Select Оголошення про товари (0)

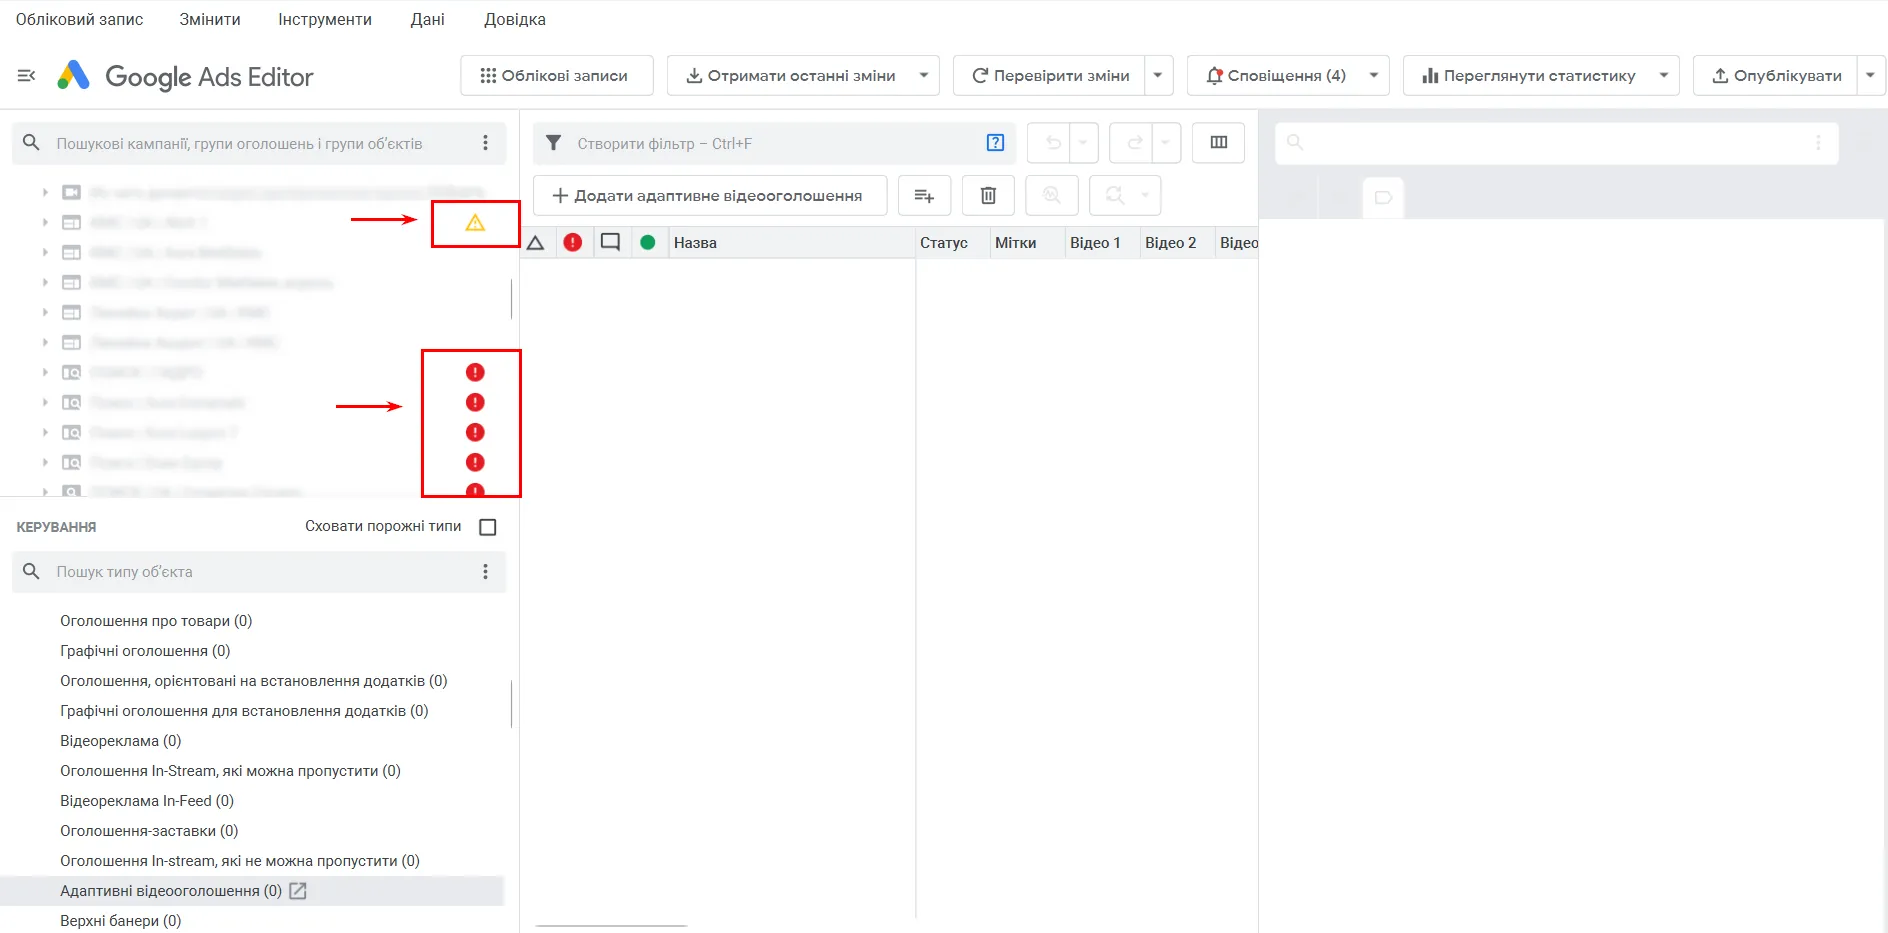tap(156, 621)
